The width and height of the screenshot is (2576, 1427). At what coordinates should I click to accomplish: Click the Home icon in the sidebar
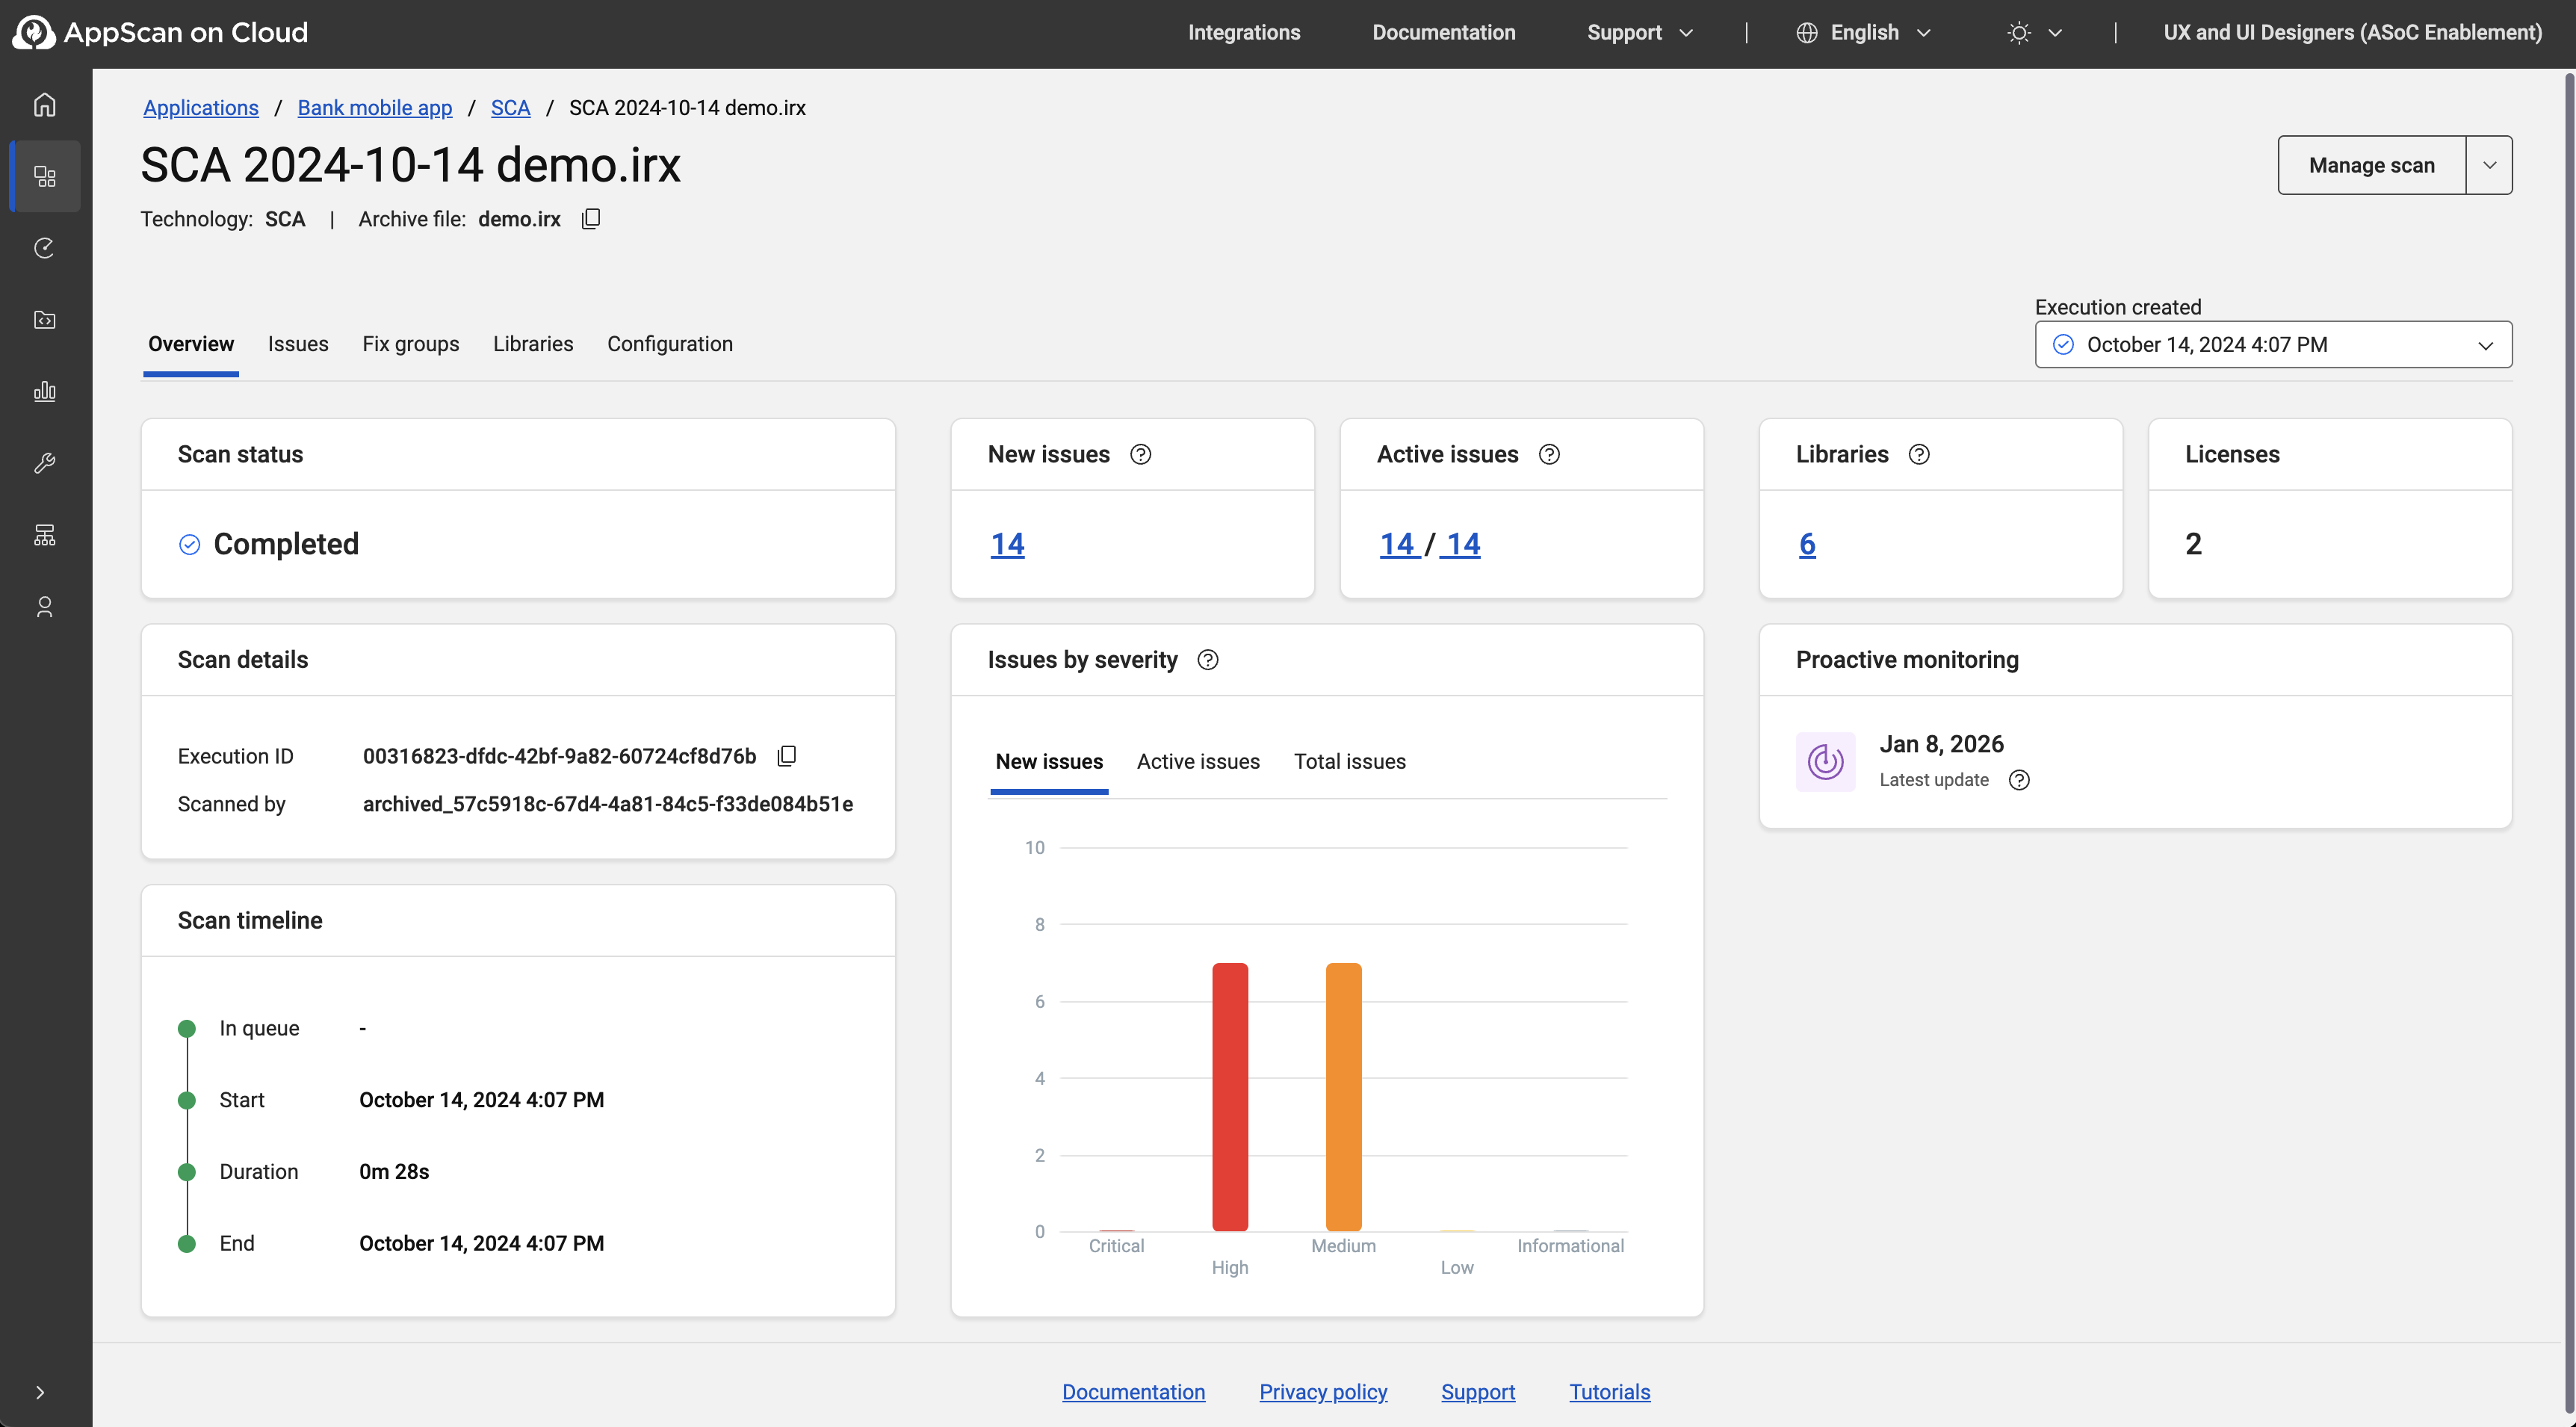point(44,104)
